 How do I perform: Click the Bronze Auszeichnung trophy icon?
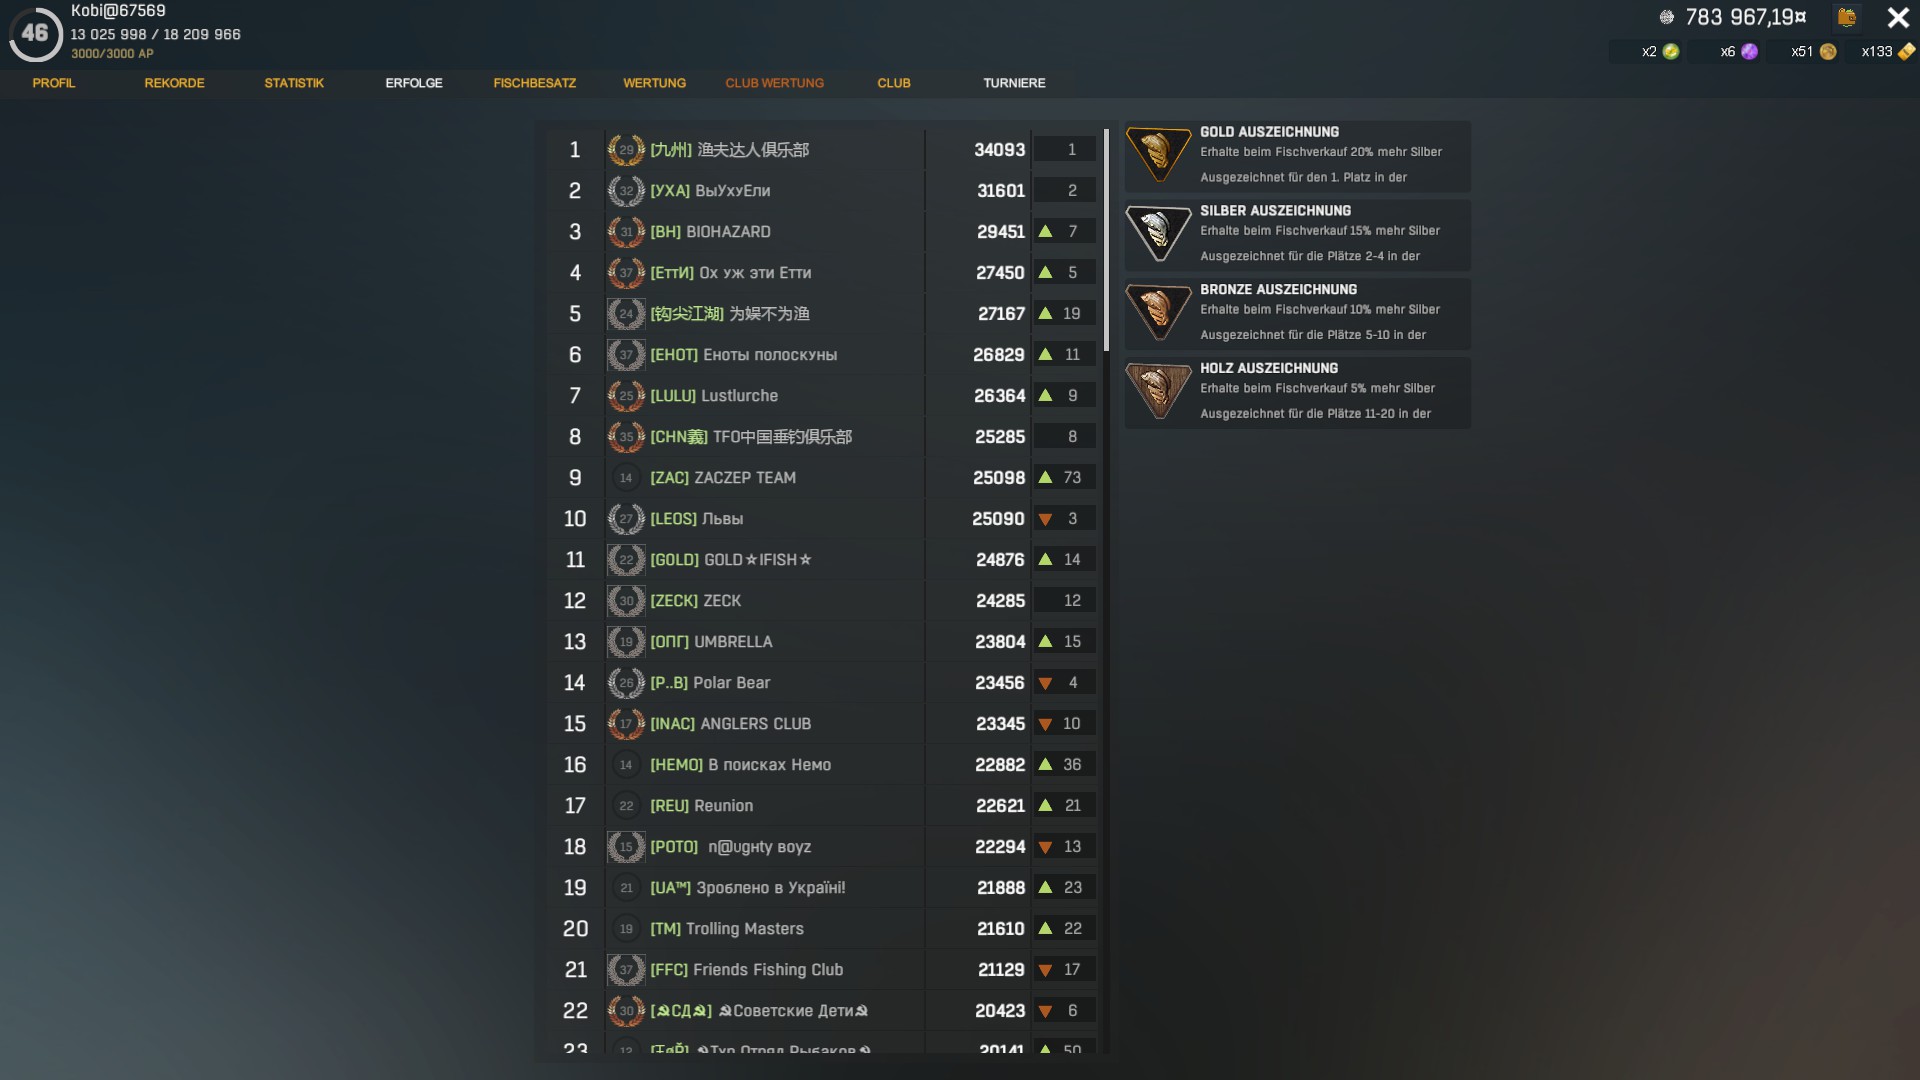click(1159, 314)
